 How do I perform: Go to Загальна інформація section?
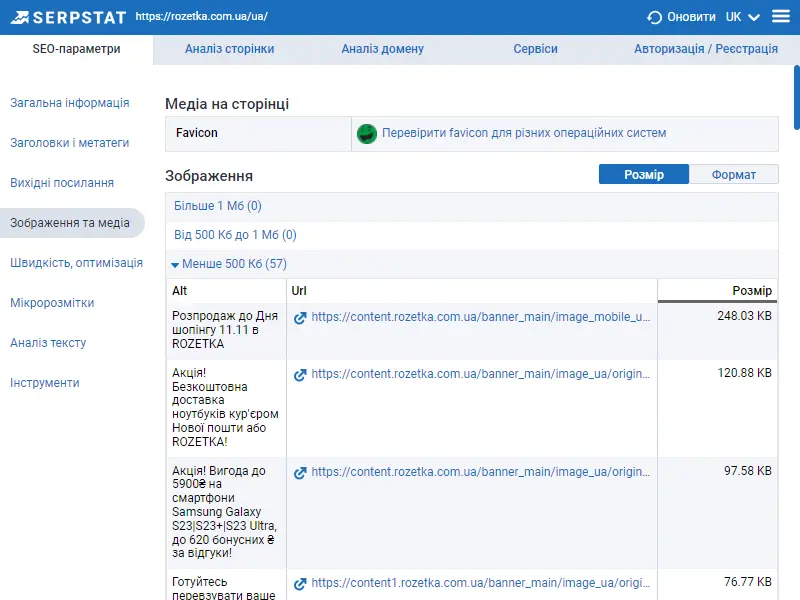70,103
